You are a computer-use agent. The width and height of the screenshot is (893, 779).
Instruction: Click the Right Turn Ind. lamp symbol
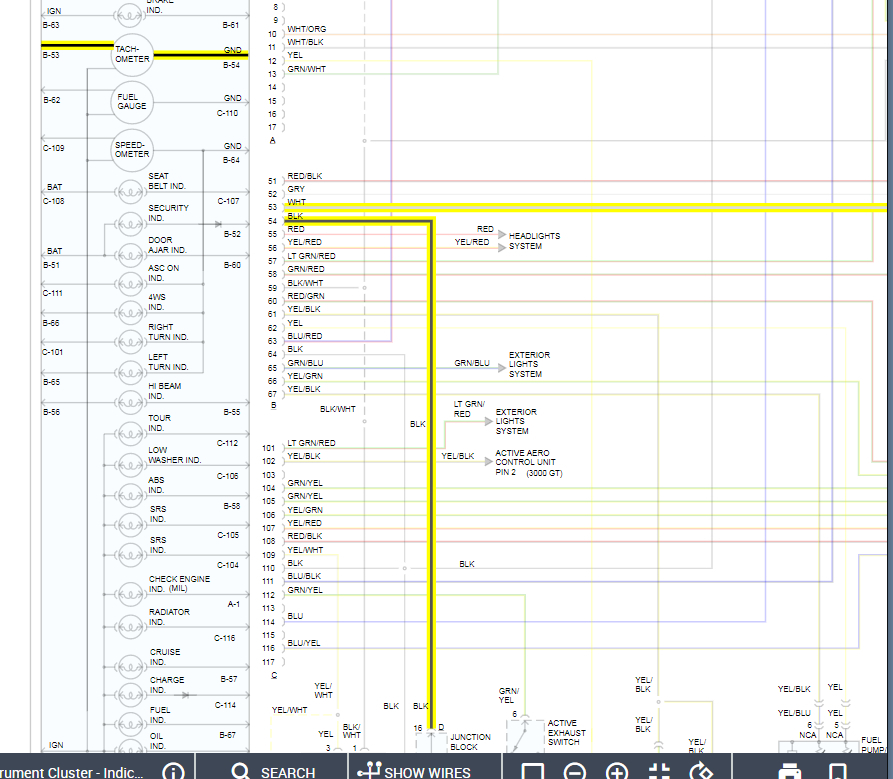click(x=129, y=342)
